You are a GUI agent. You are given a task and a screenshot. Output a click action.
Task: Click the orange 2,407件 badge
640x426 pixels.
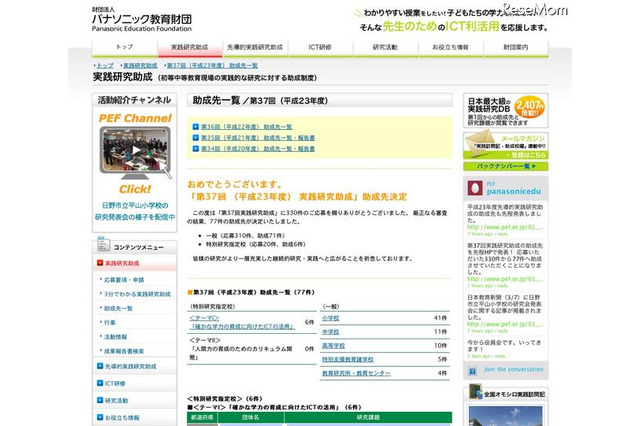[530, 107]
